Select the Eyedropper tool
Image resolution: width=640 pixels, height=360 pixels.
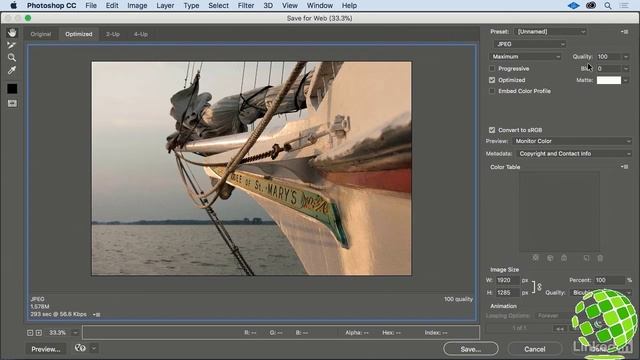pyautogui.click(x=12, y=70)
